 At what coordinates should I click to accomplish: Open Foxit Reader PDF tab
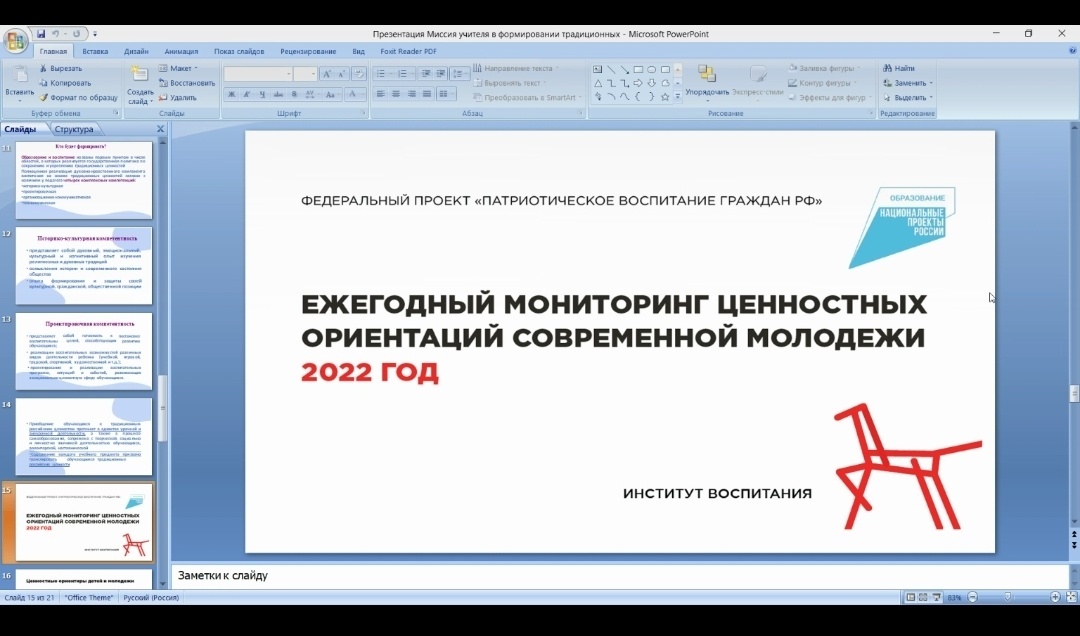[x=408, y=51]
